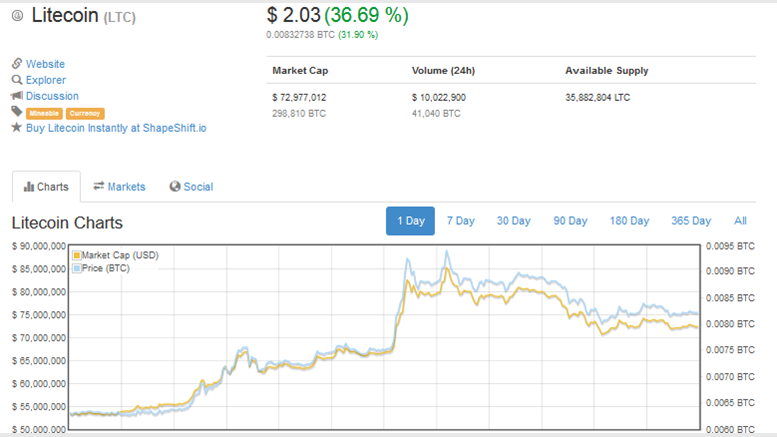This screenshot has height=437, width=777.
Task: Click the 0.00832738 BTC price text
Action: tap(300, 35)
